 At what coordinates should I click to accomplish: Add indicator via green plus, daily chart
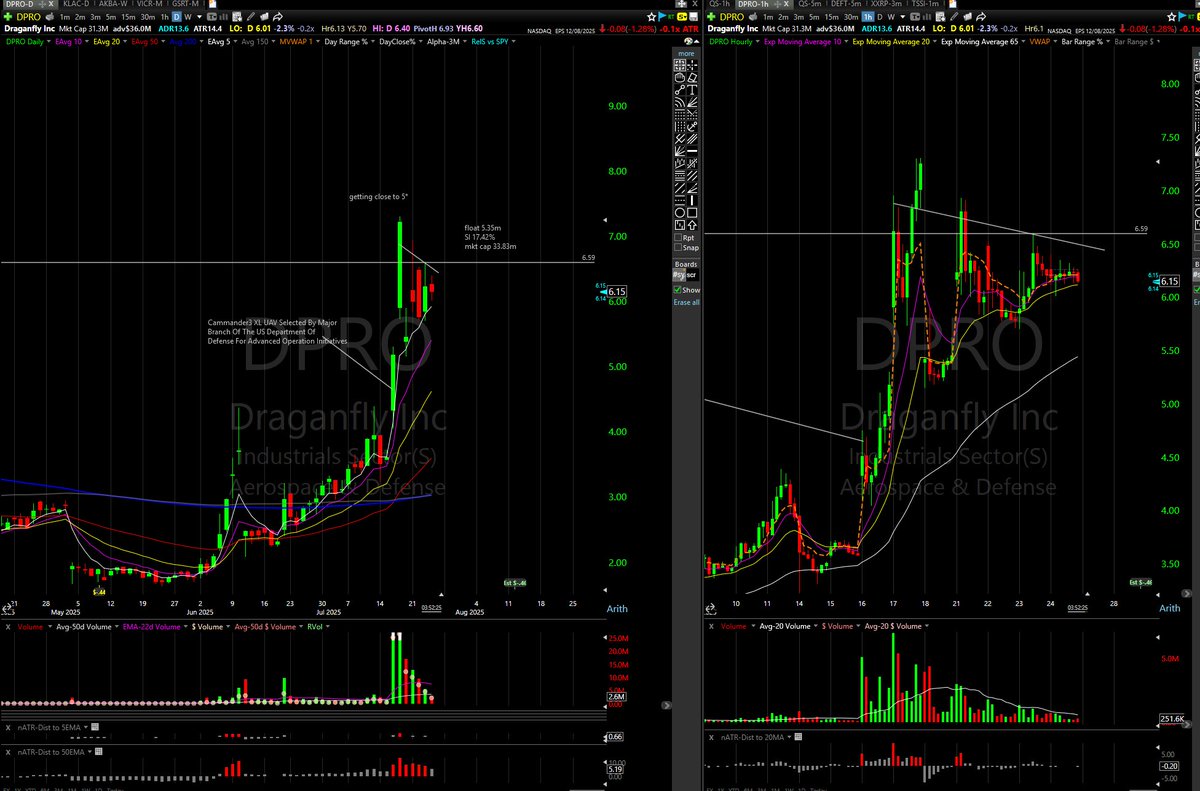[x=8, y=16]
